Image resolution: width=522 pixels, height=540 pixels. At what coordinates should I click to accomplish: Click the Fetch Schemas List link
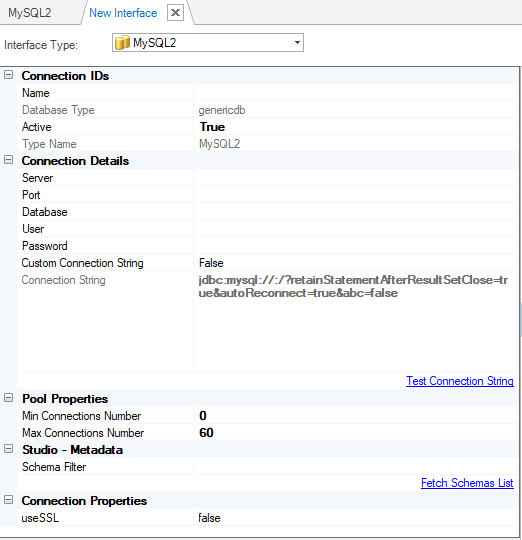point(467,483)
